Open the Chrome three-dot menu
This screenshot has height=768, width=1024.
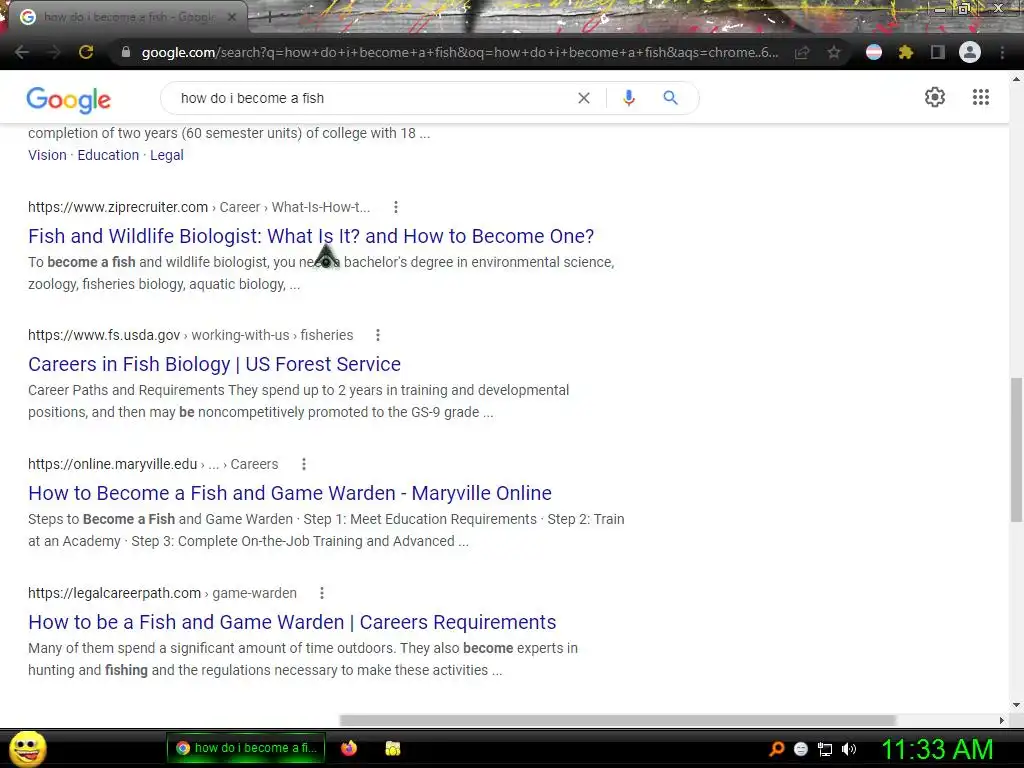[x=1002, y=52]
